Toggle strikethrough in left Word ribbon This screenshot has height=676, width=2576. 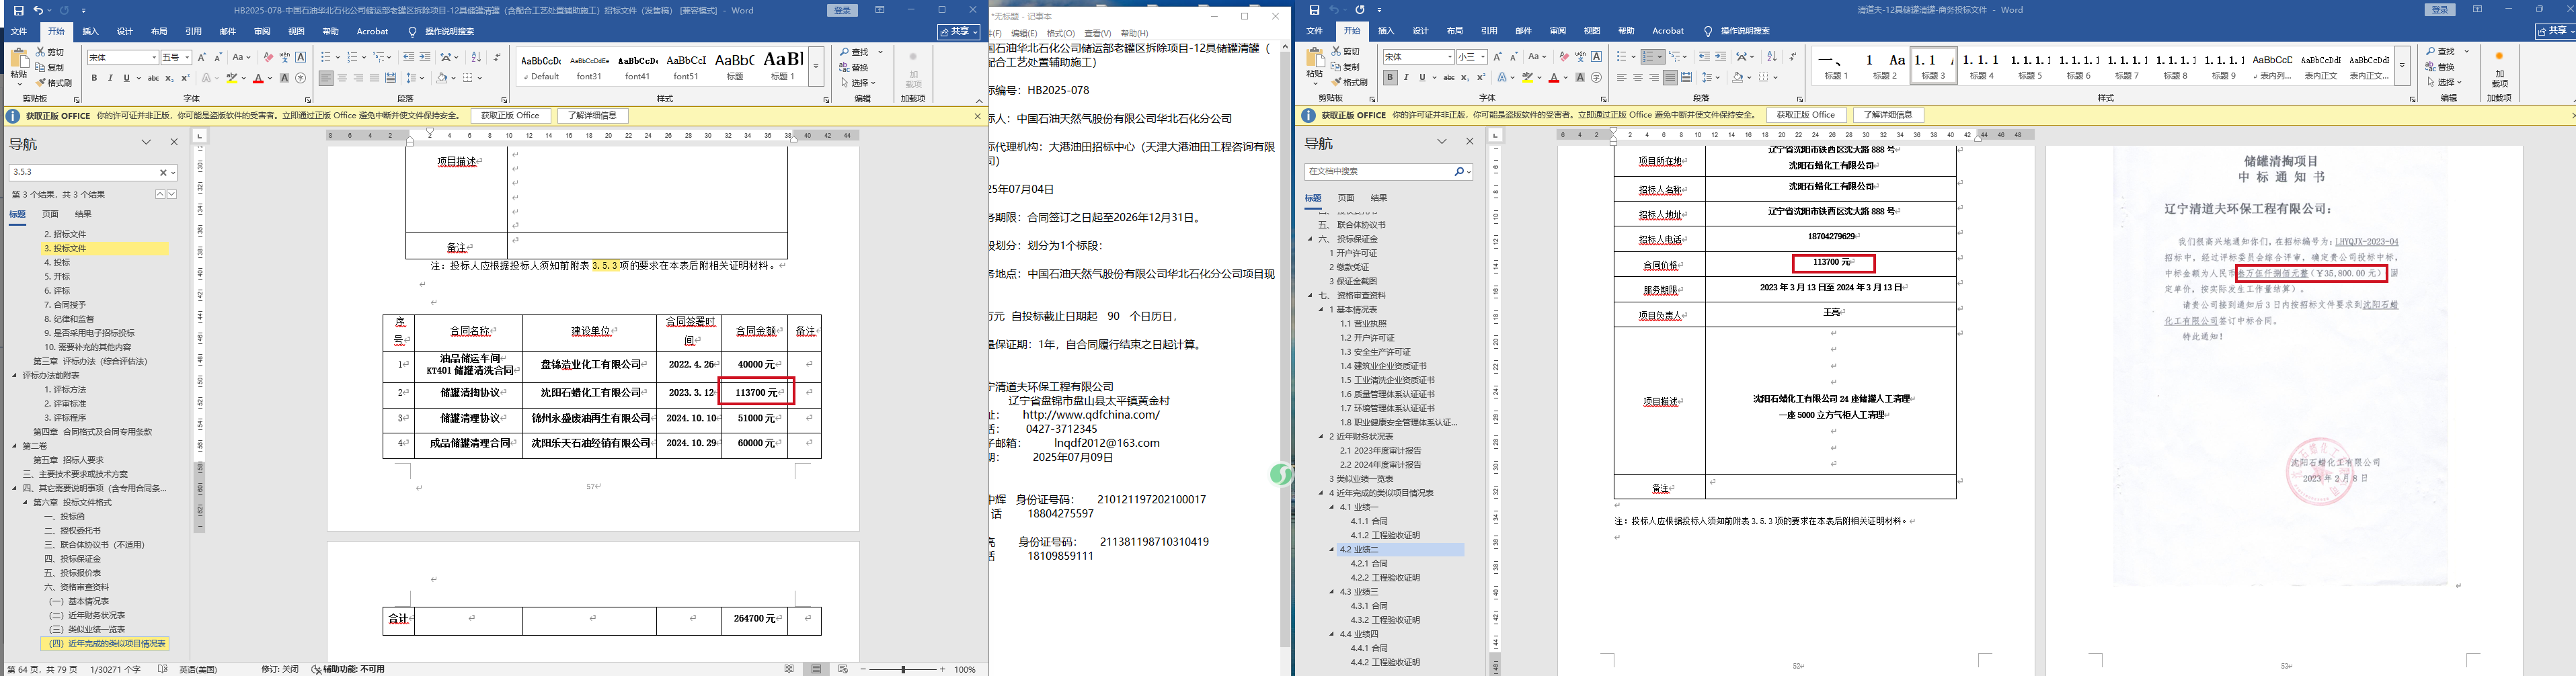tap(153, 78)
